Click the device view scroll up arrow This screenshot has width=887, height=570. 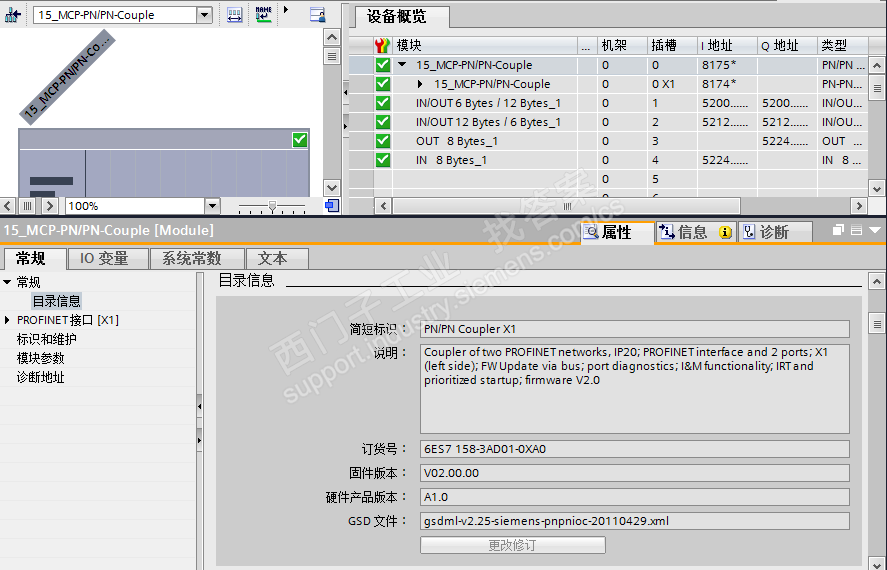pos(332,37)
